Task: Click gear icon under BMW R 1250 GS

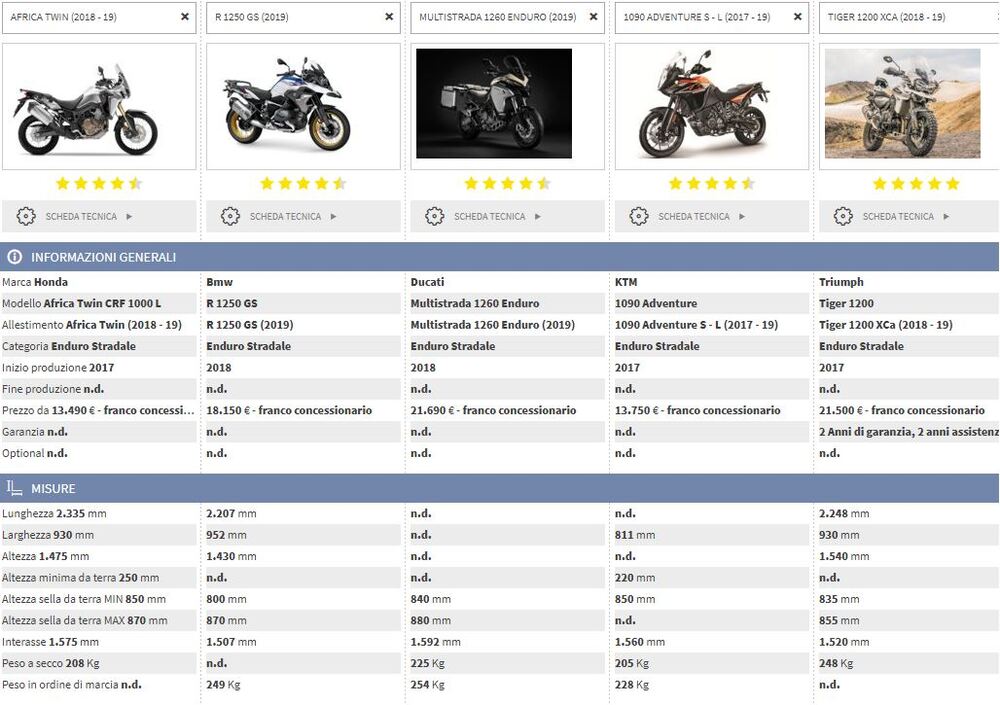Action: tap(230, 216)
